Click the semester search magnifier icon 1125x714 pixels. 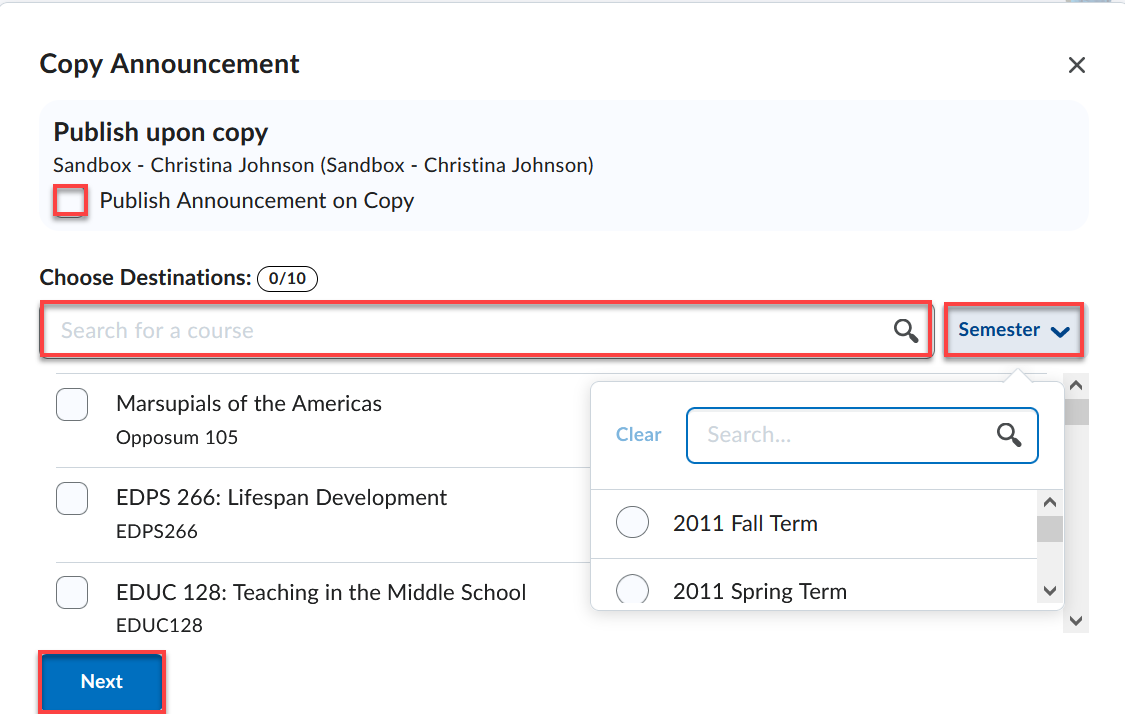coord(1009,435)
